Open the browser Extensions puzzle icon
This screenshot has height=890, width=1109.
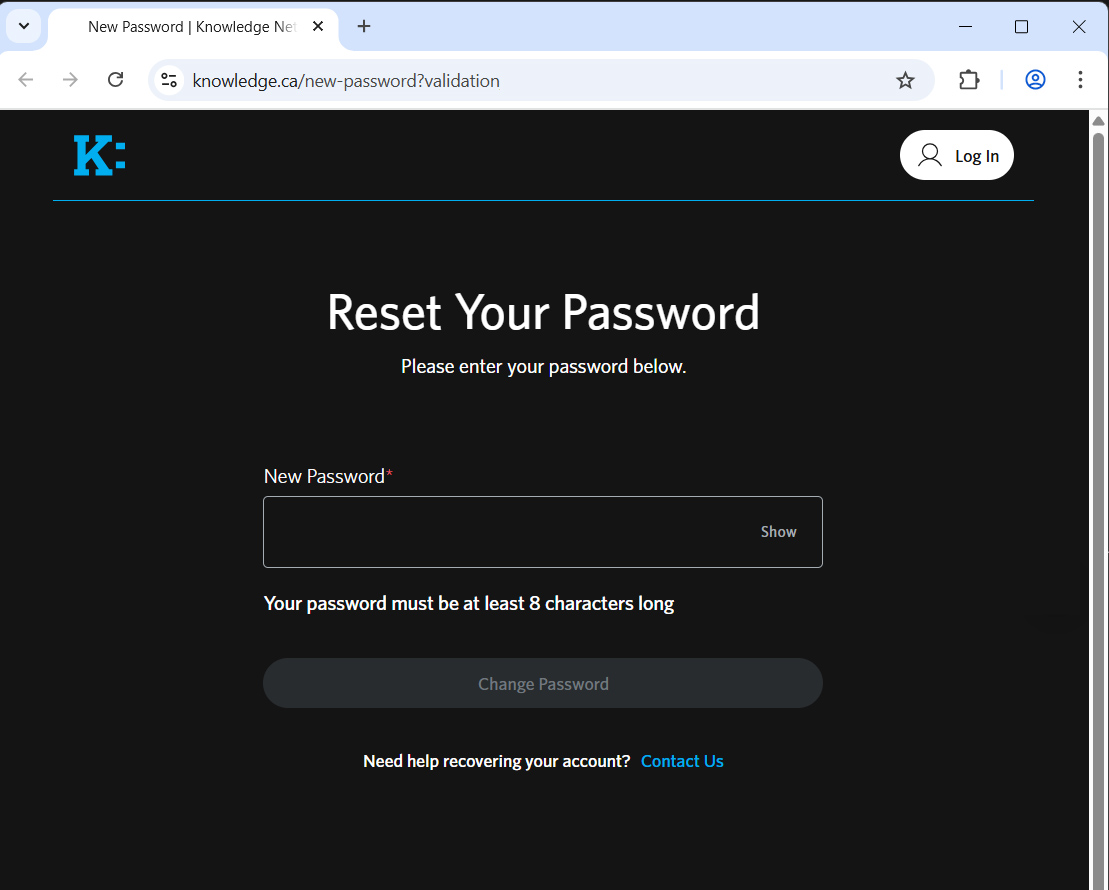click(969, 81)
